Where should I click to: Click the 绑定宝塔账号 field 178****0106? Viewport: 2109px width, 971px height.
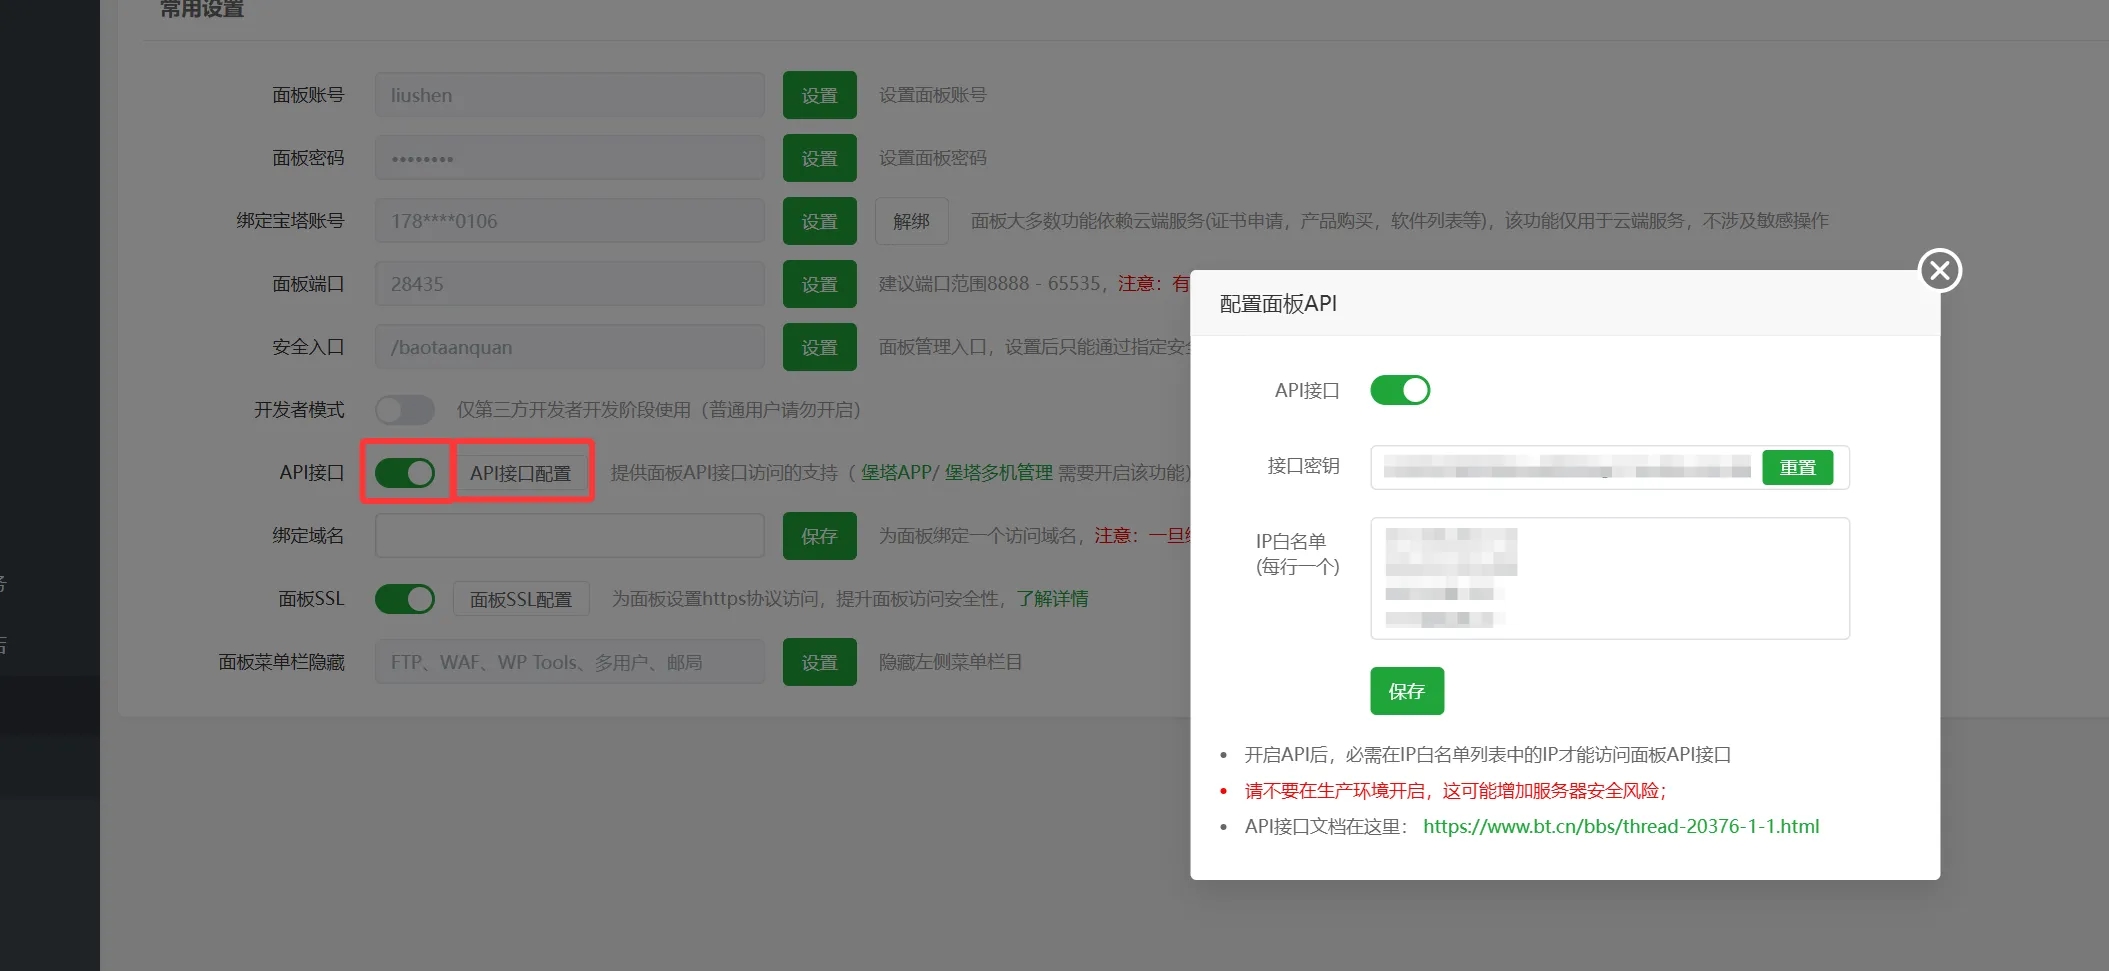(570, 221)
